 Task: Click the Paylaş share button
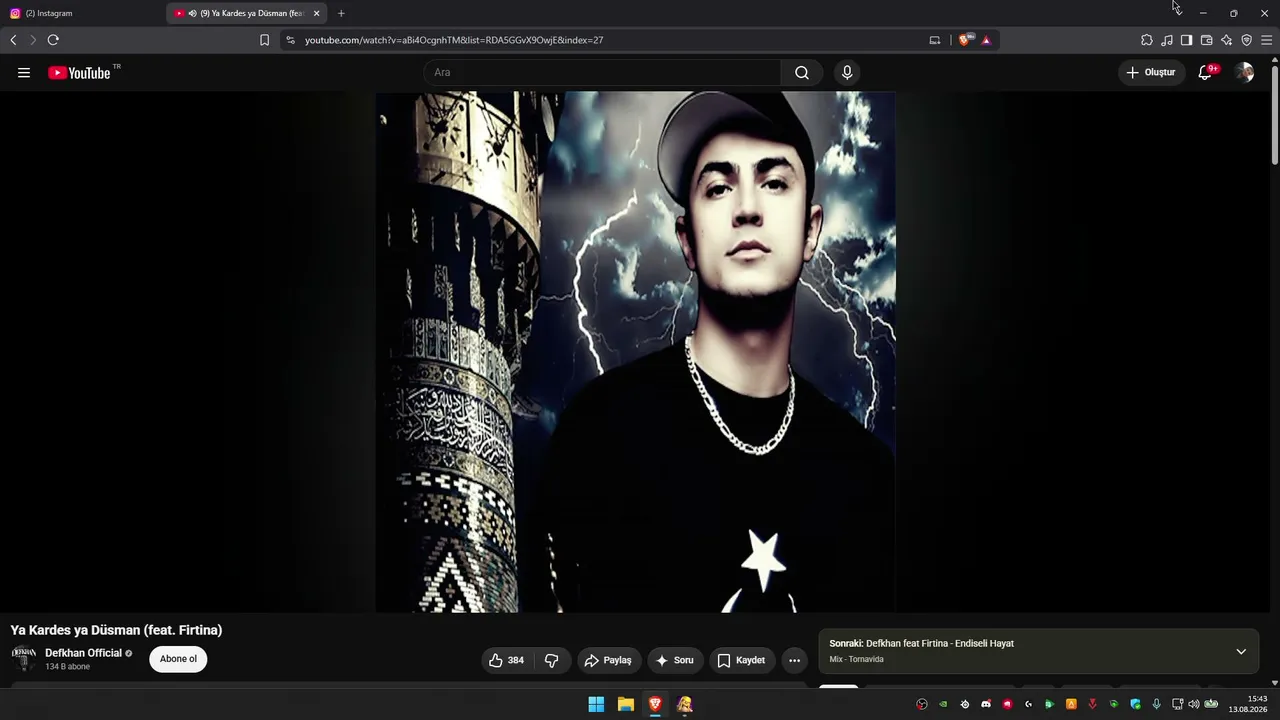(608, 660)
